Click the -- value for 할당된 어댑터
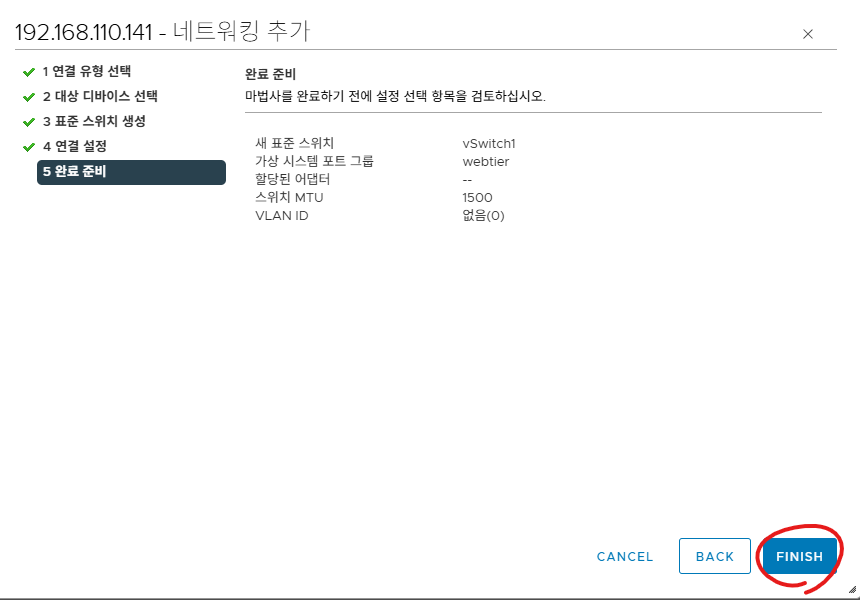 click(x=467, y=180)
